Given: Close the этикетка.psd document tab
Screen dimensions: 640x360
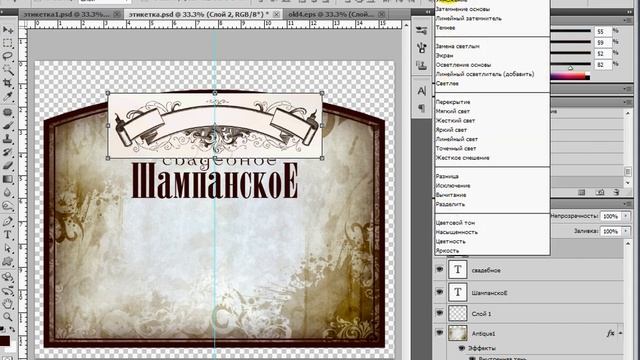Looking at the screenshot, I should pos(276,14).
